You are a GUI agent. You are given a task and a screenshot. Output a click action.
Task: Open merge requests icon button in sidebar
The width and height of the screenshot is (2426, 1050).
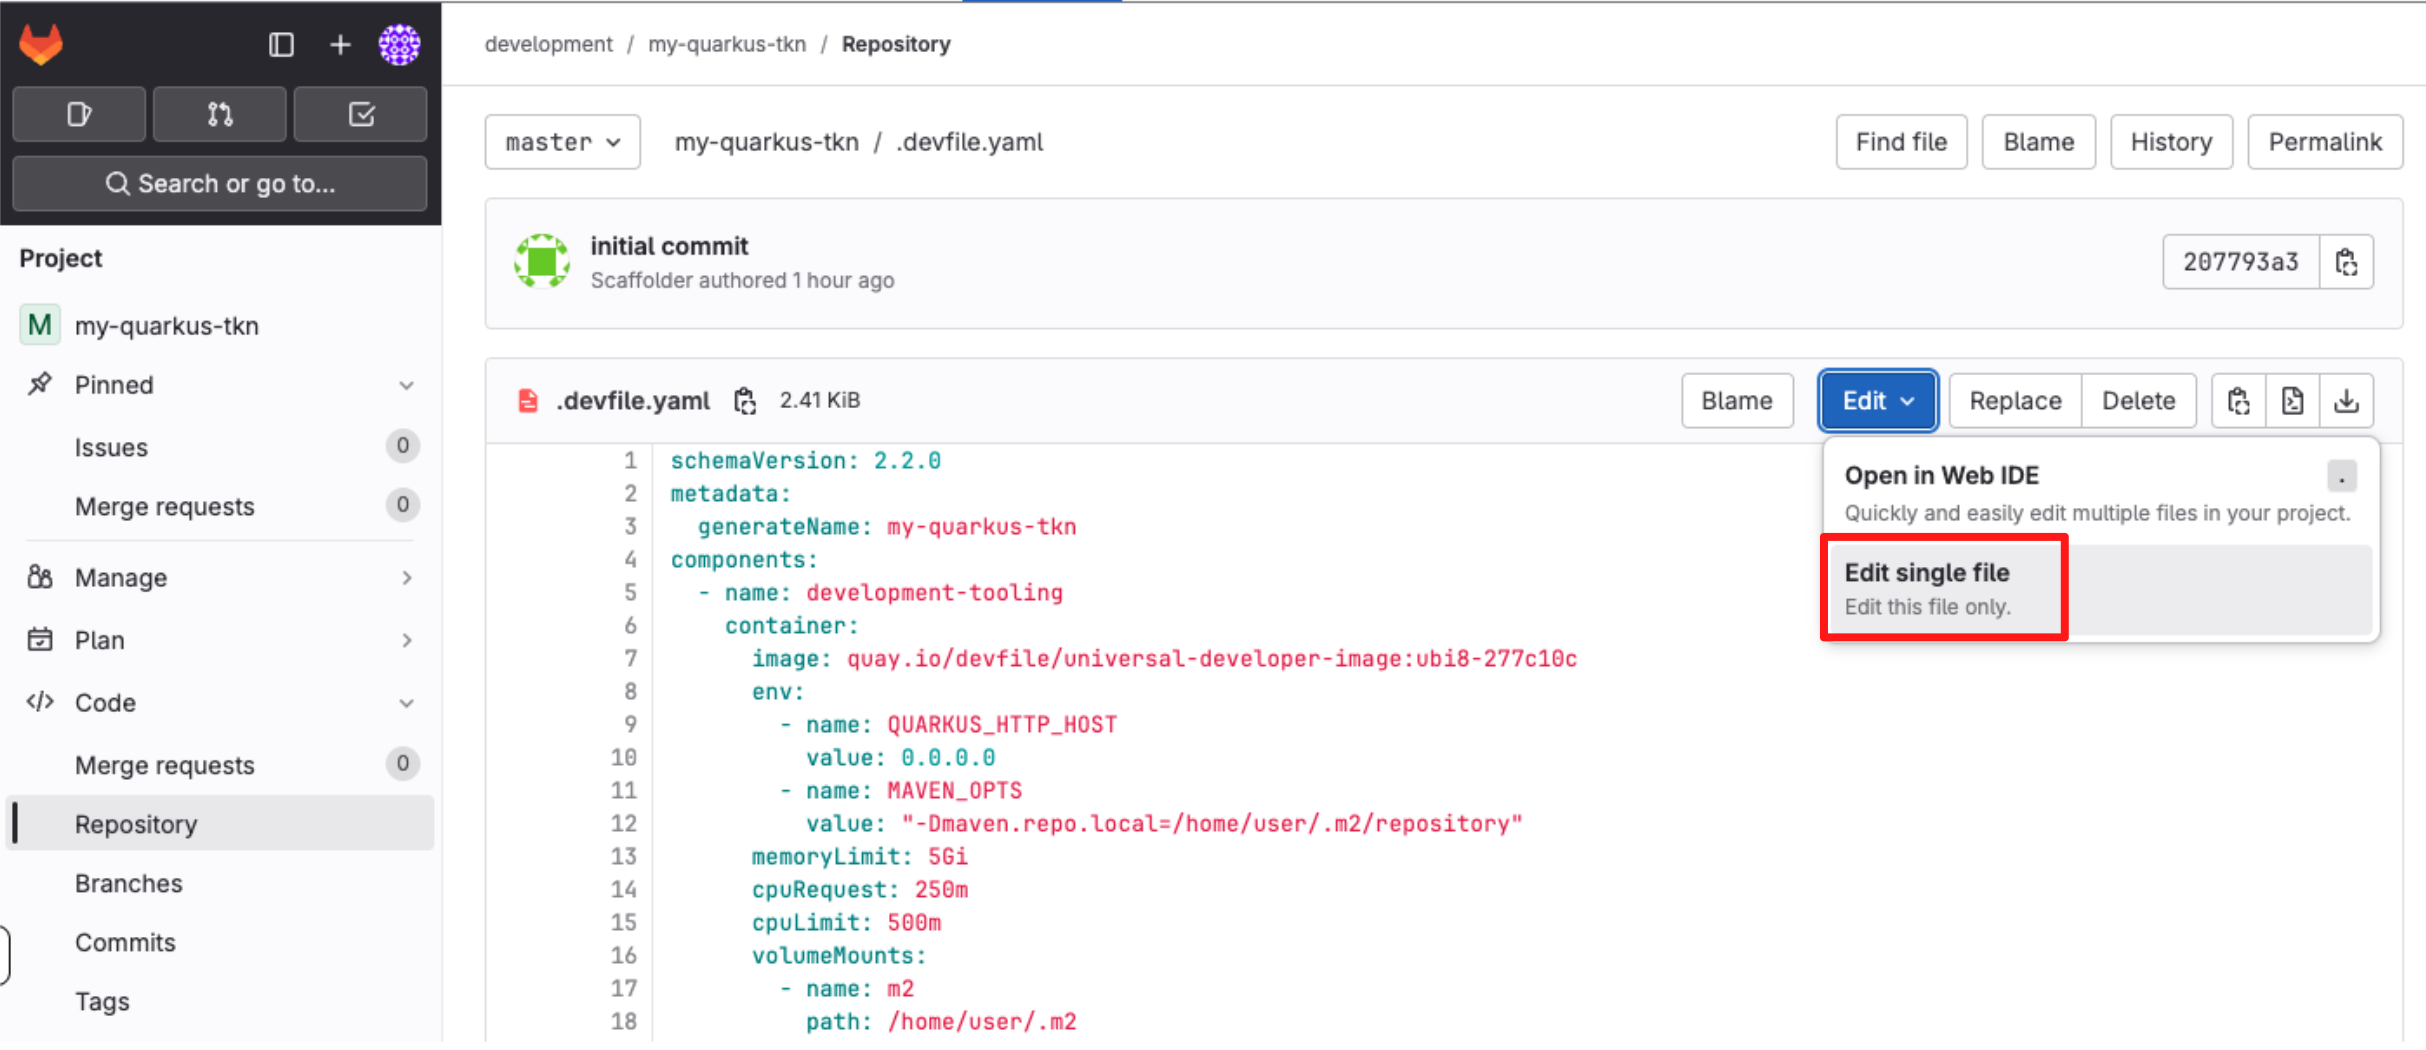point(220,115)
